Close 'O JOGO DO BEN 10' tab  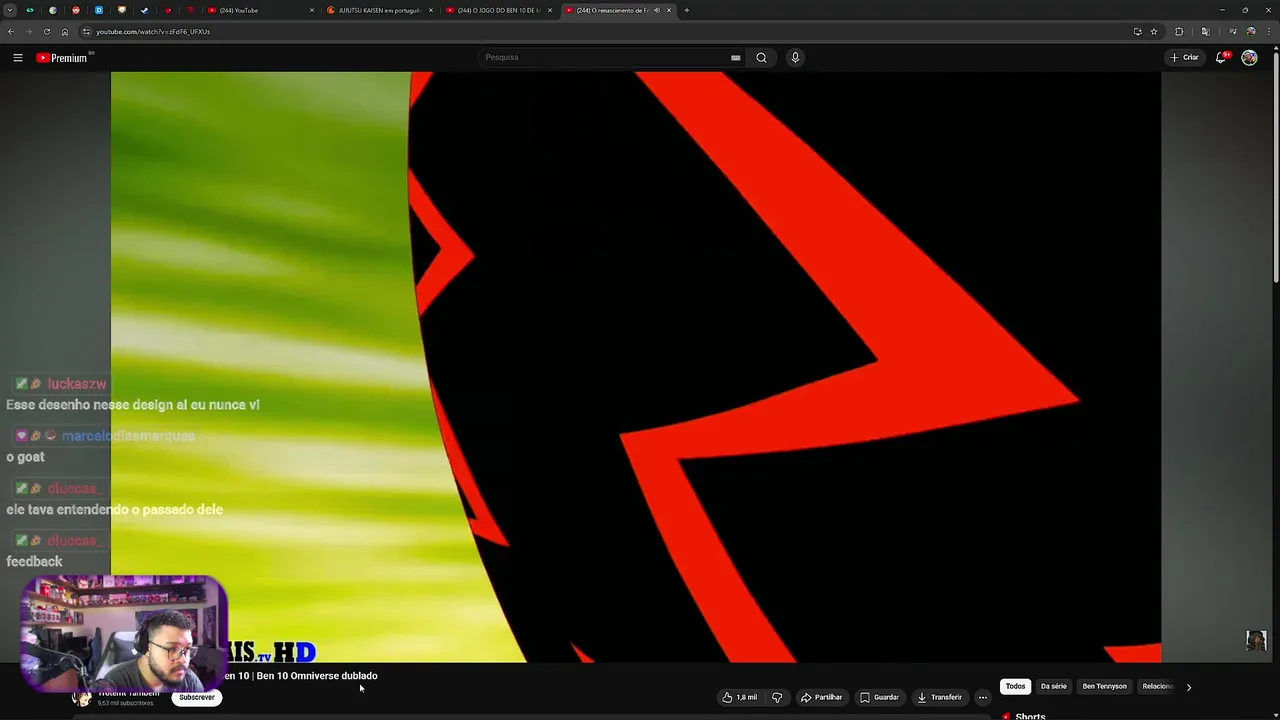pos(550,10)
